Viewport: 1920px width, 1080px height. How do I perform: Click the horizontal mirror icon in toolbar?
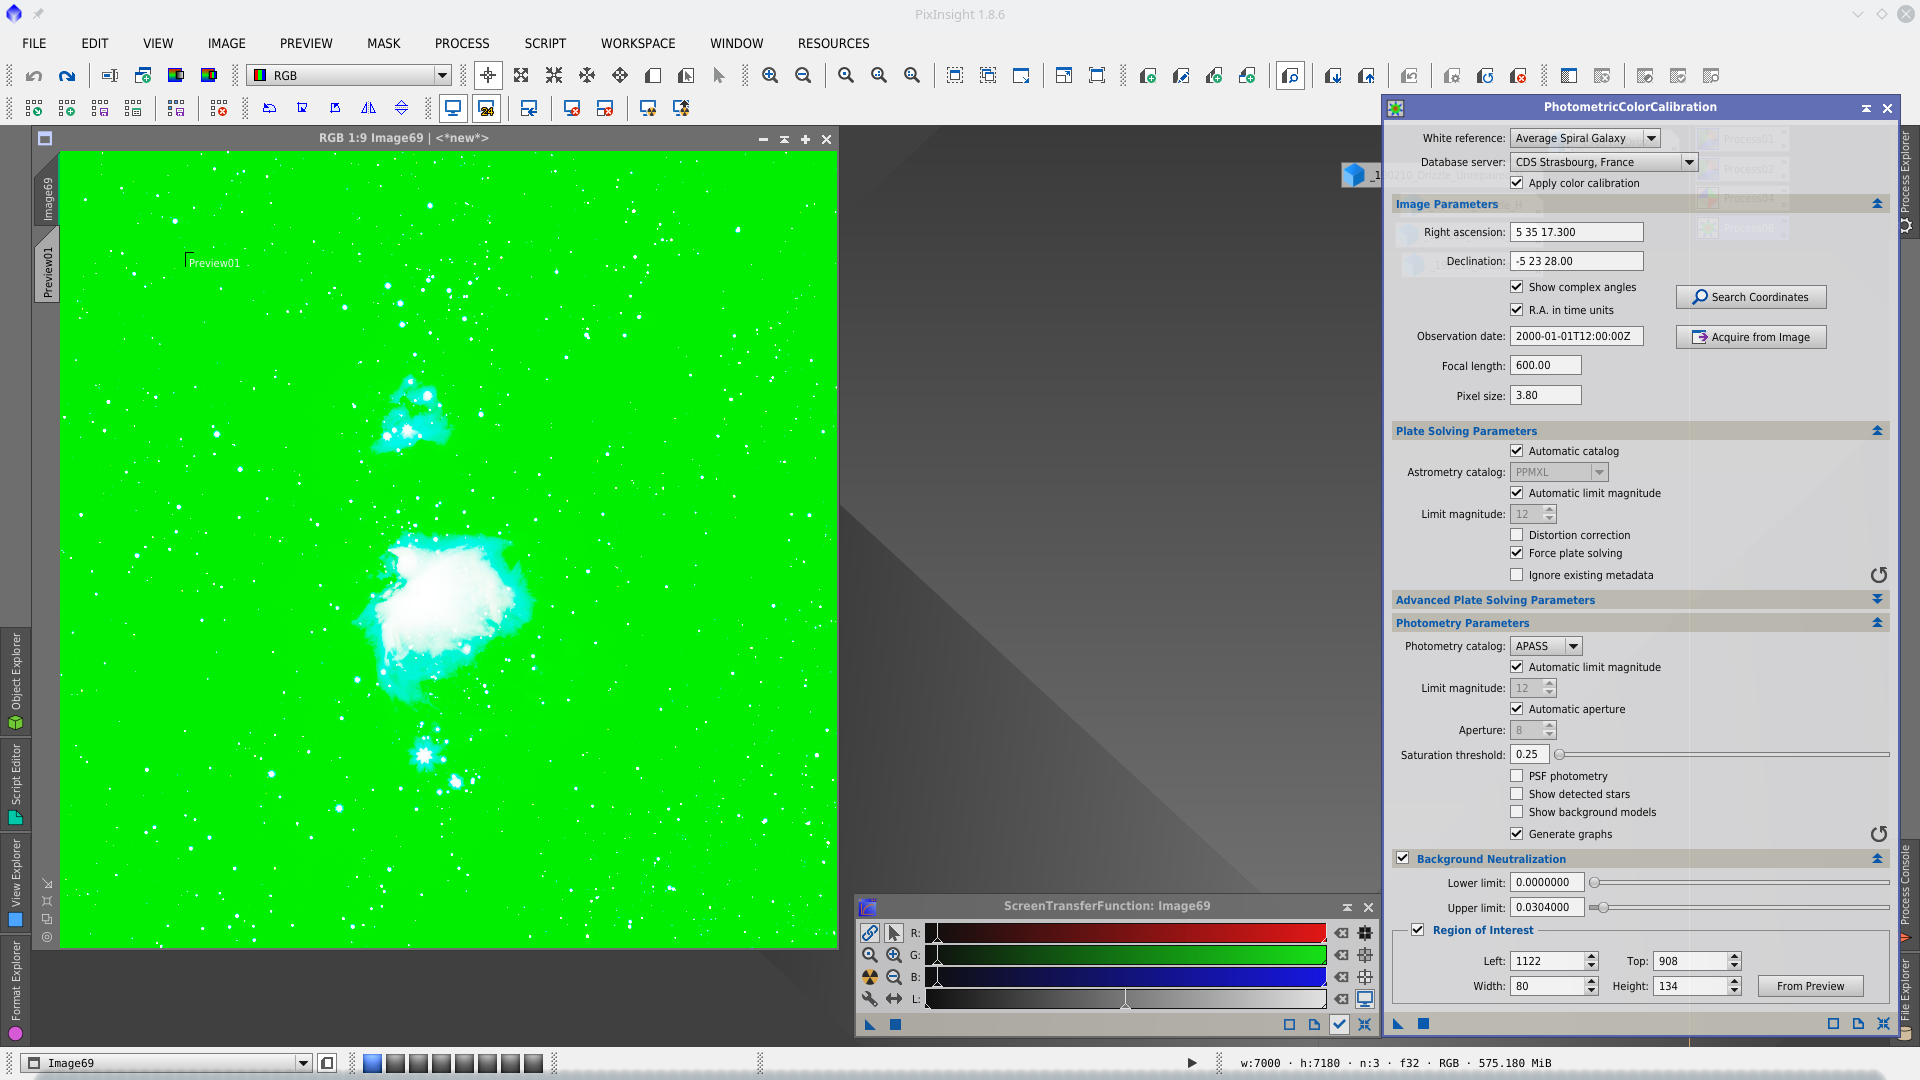click(368, 108)
